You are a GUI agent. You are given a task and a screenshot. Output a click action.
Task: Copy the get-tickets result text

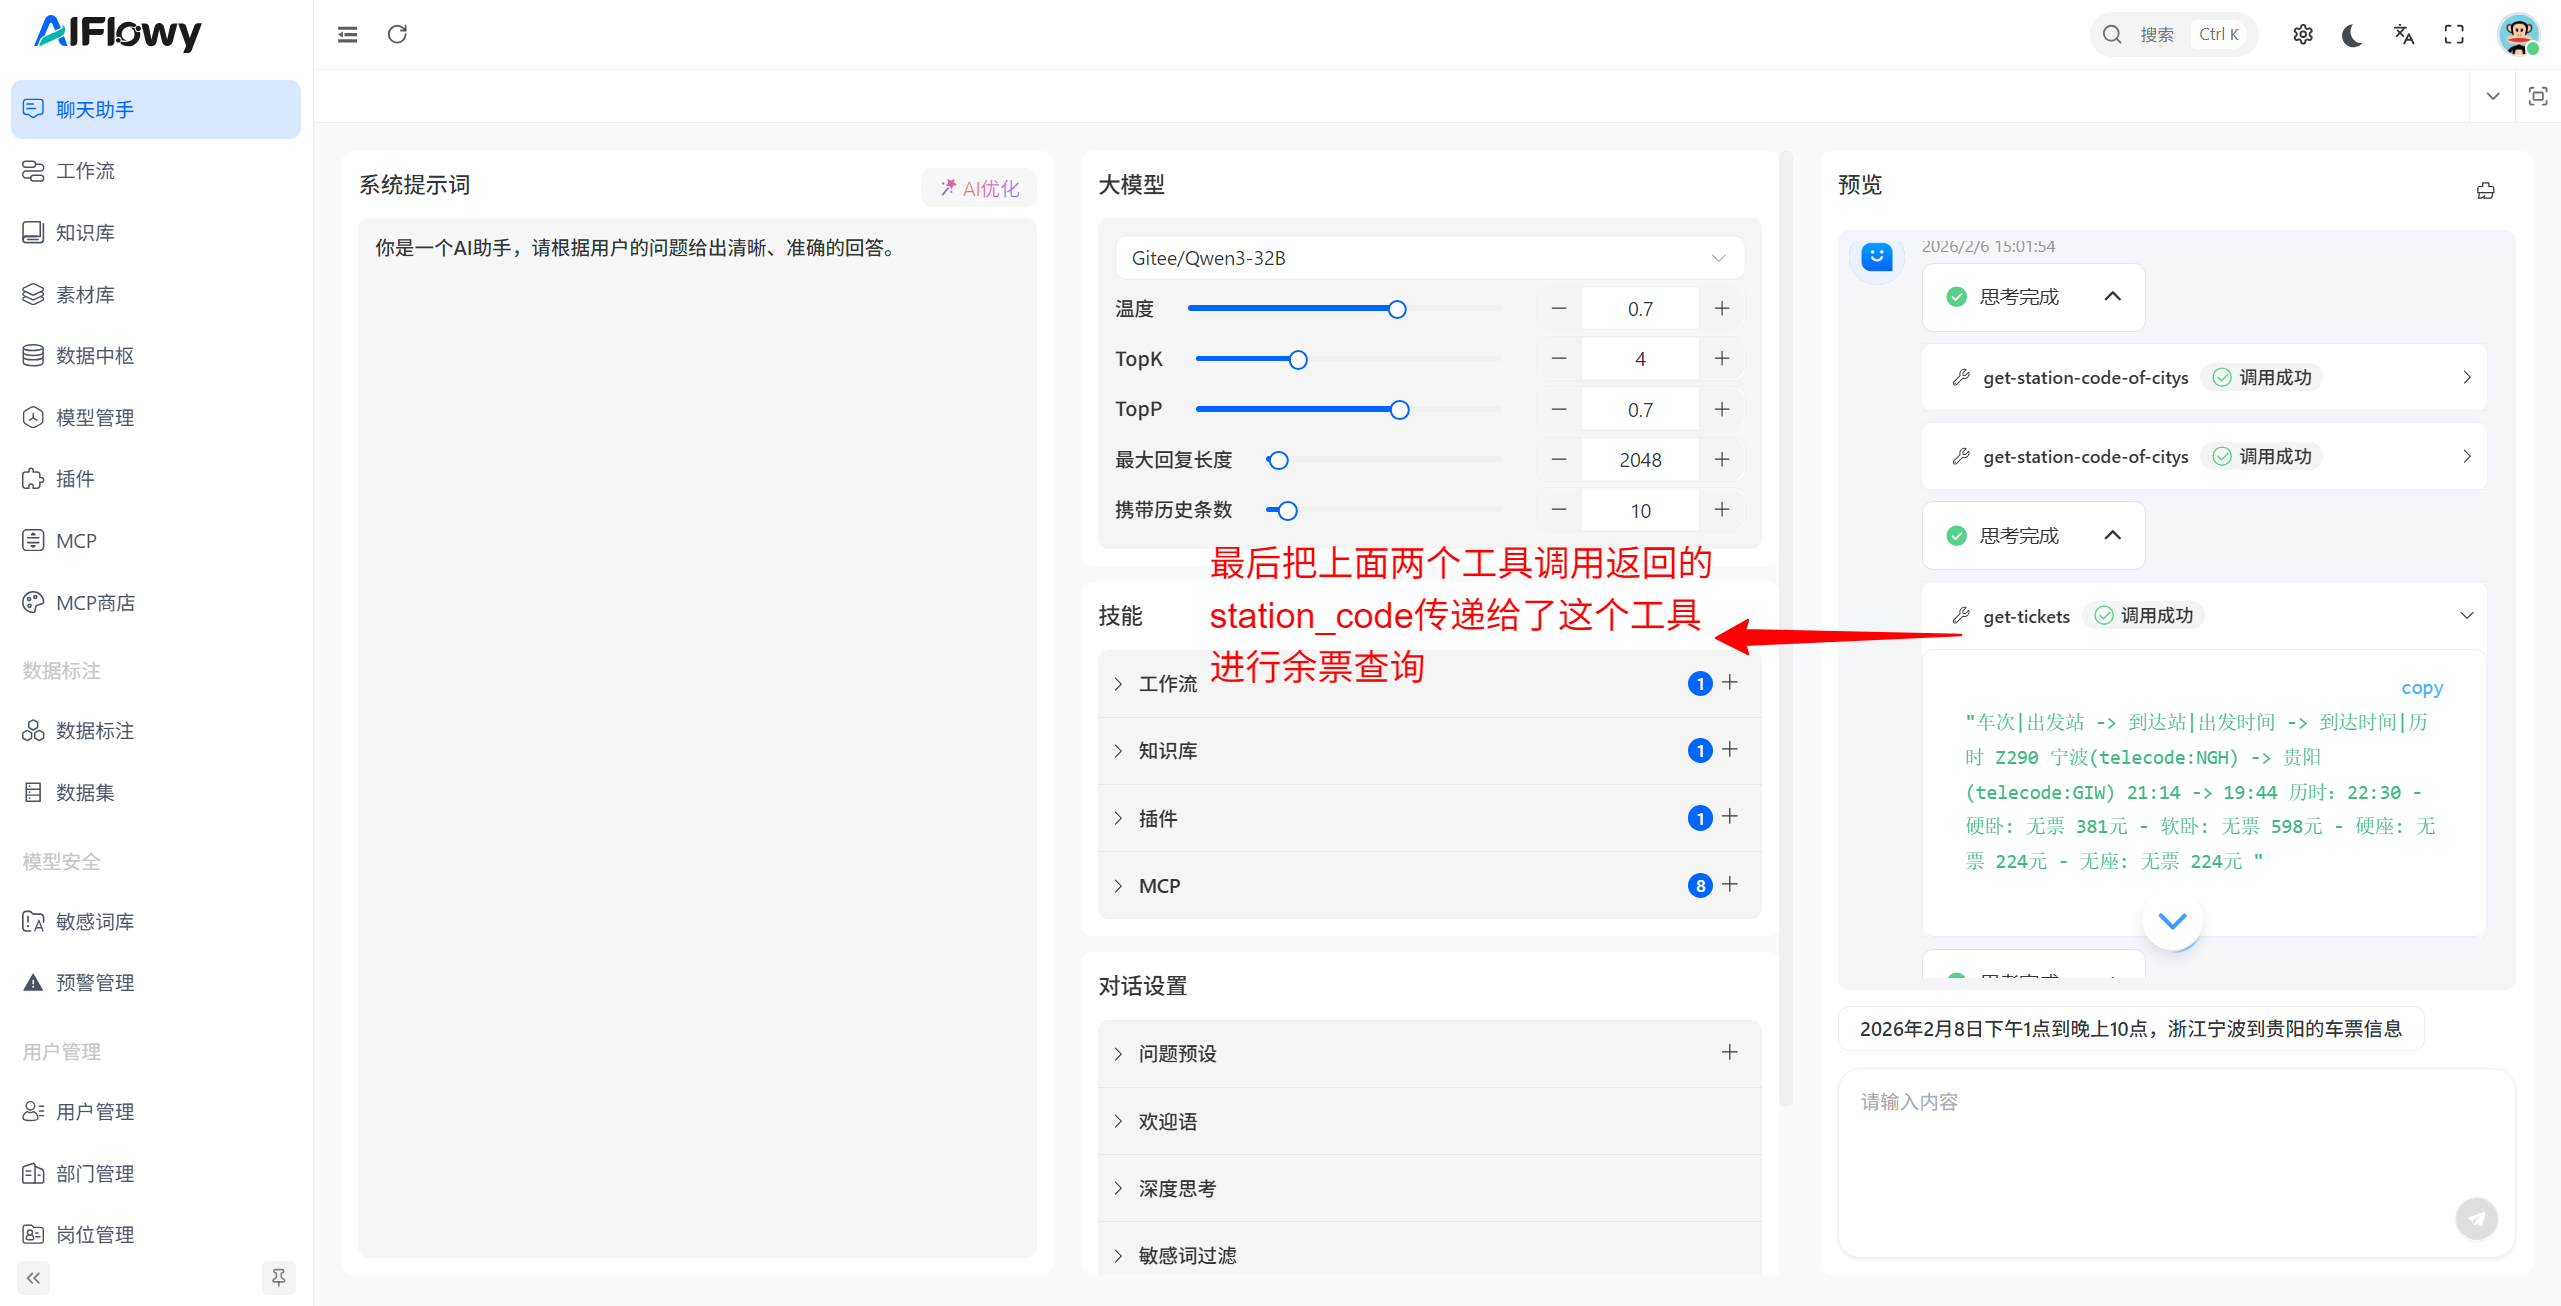[2421, 688]
